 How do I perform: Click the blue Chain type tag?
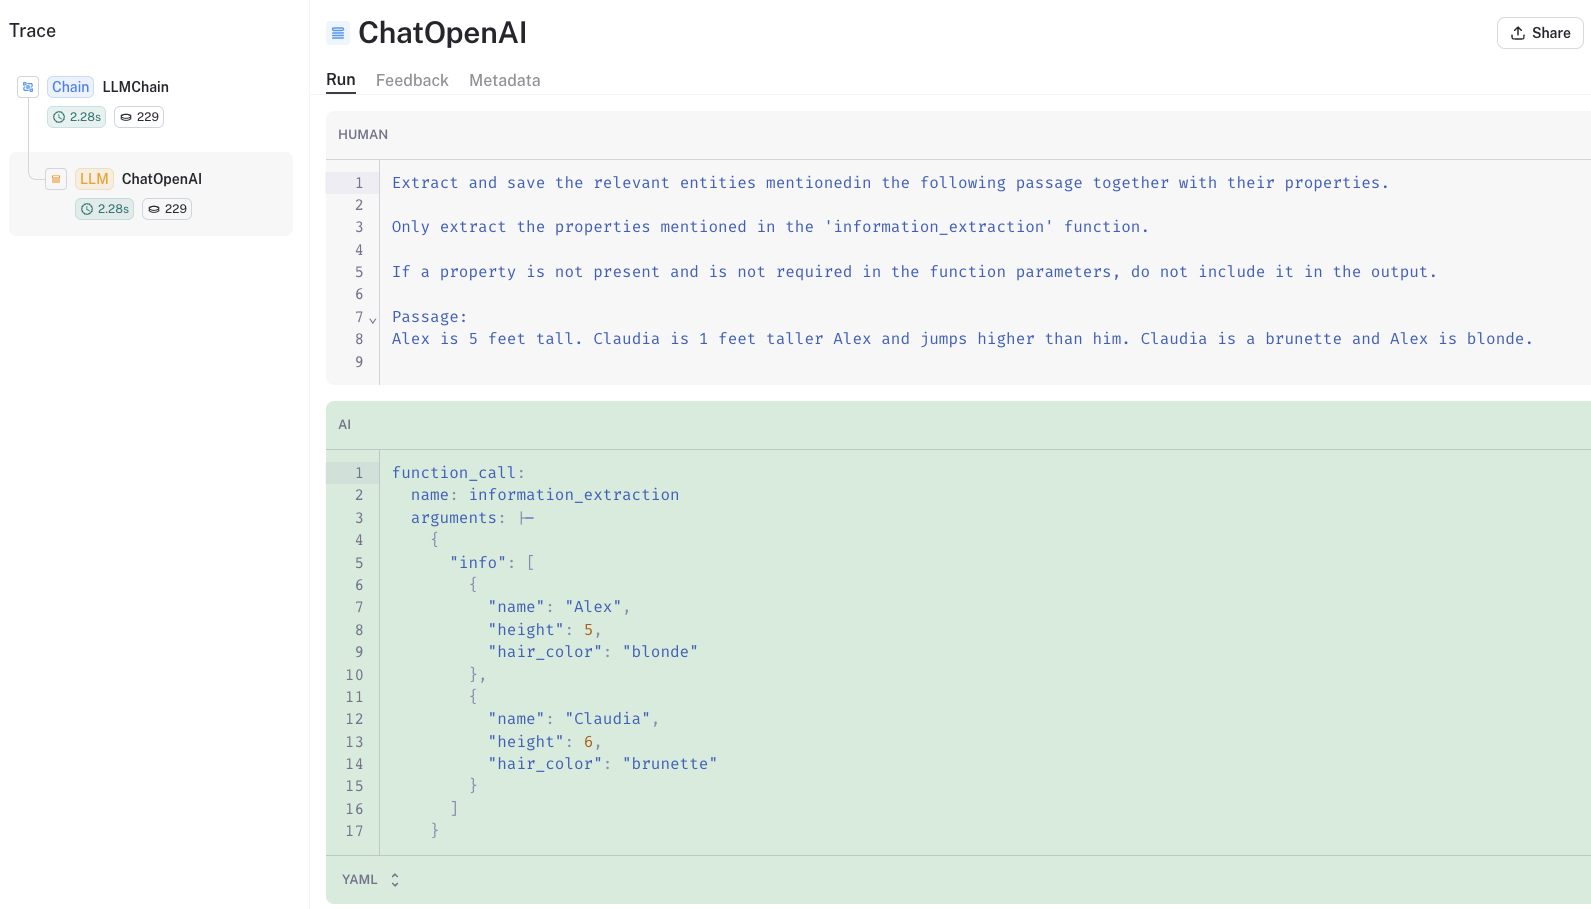[70, 87]
